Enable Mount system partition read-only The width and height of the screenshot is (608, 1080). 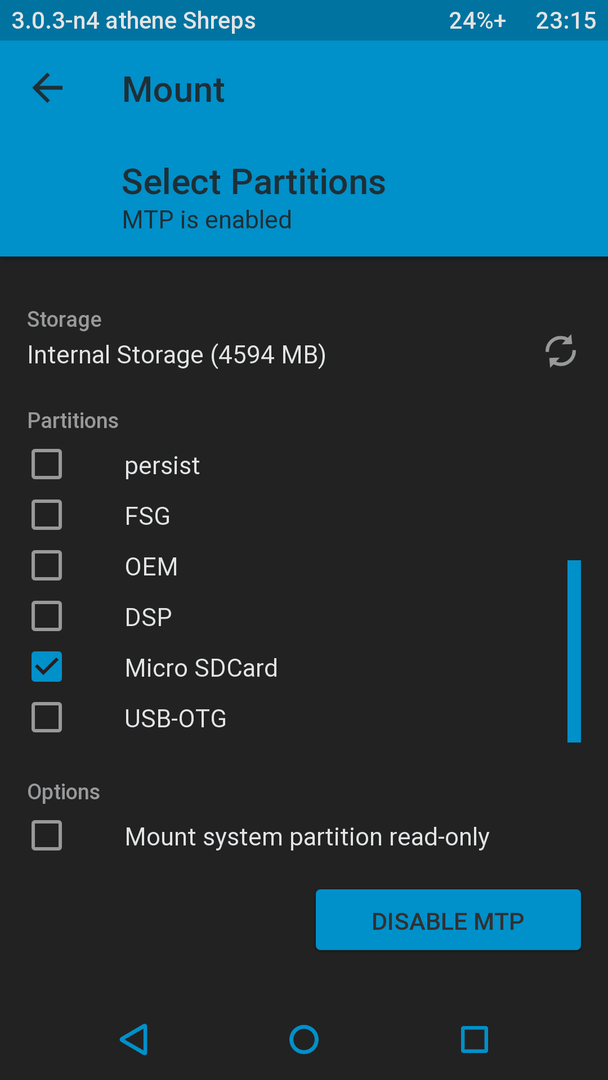(47, 836)
